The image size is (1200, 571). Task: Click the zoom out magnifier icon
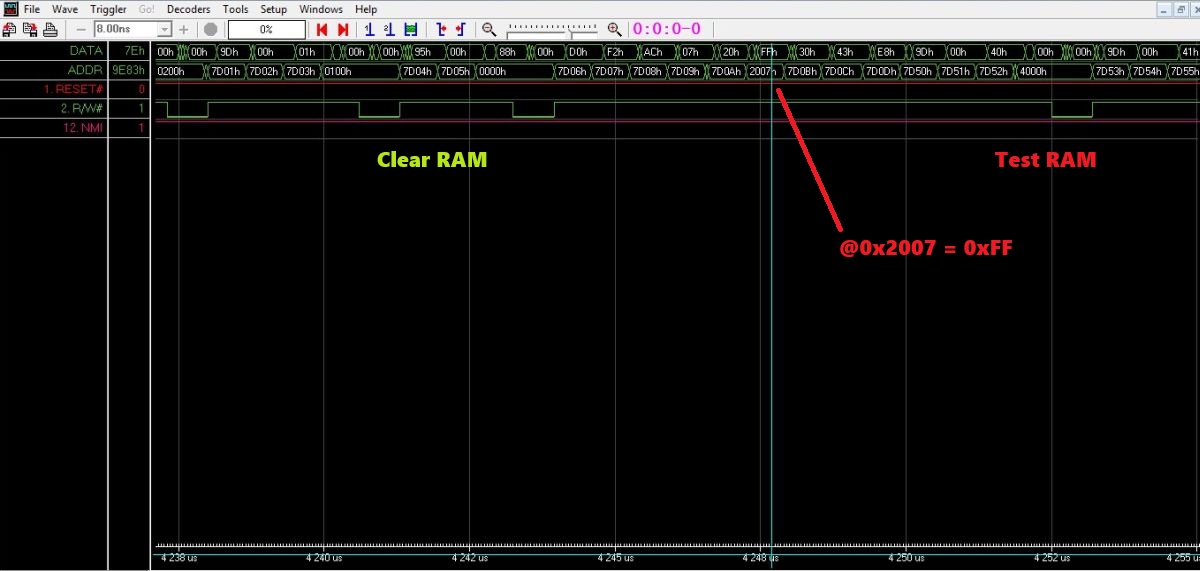click(x=489, y=30)
